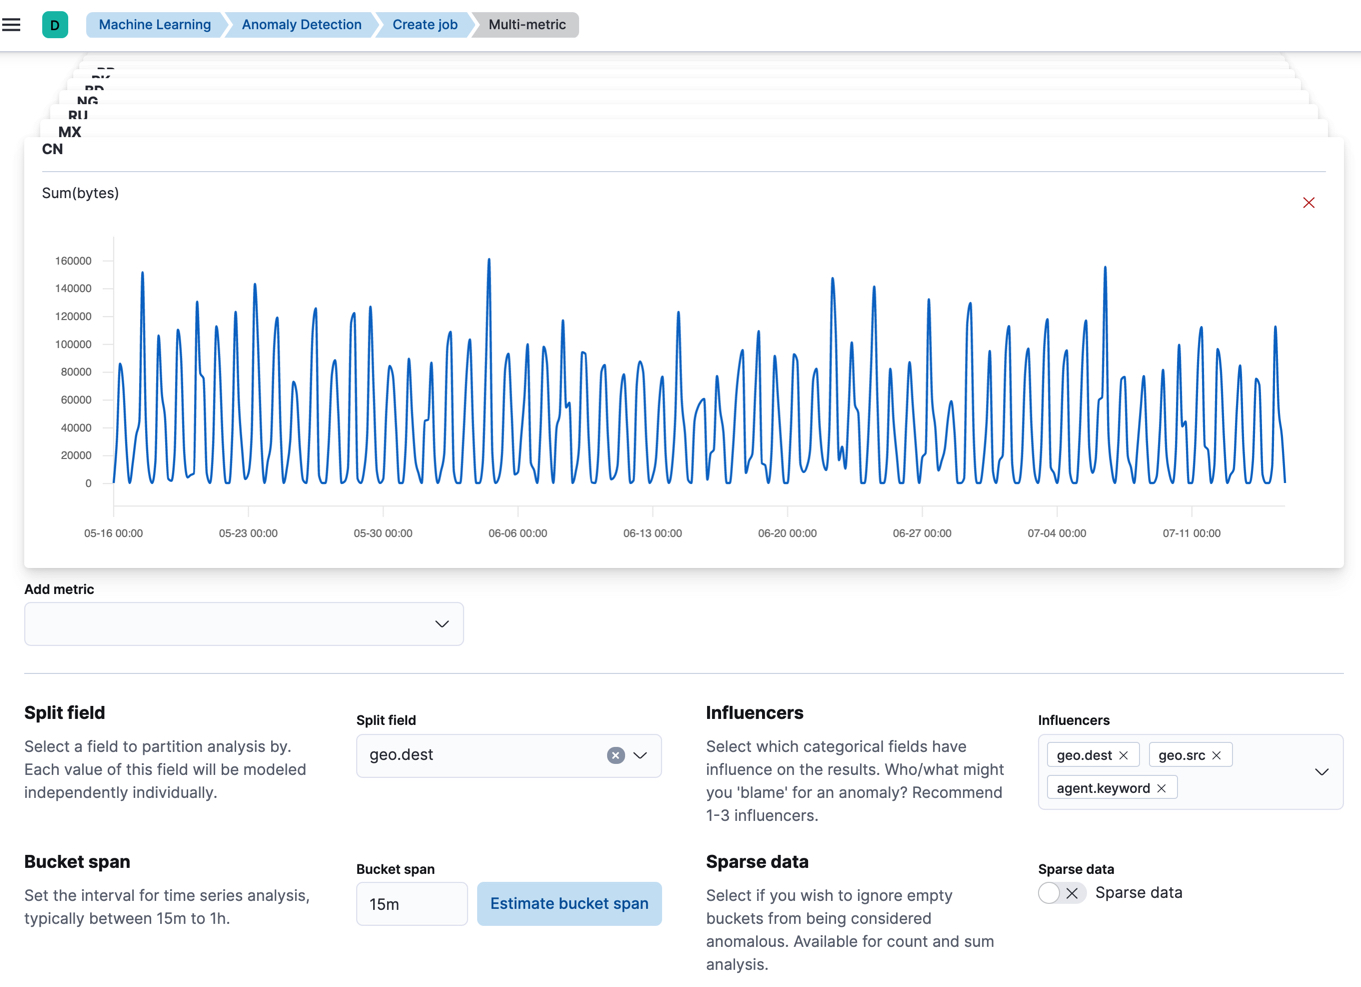Viewport: 1361px width, 987px height.
Task: Click the Estimate bucket span button
Action: [569, 903]
